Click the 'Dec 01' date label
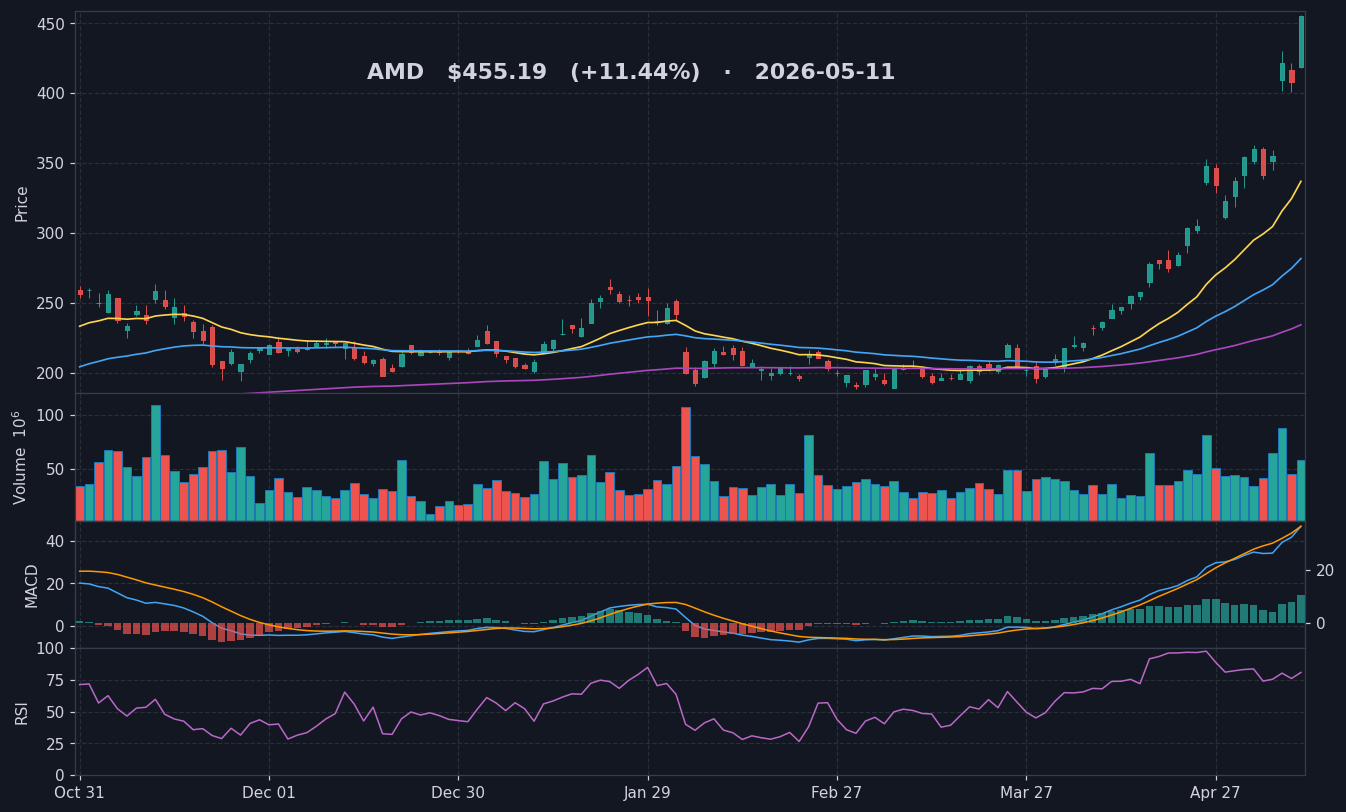This screenshot has width=1346, height=812. 269,793
